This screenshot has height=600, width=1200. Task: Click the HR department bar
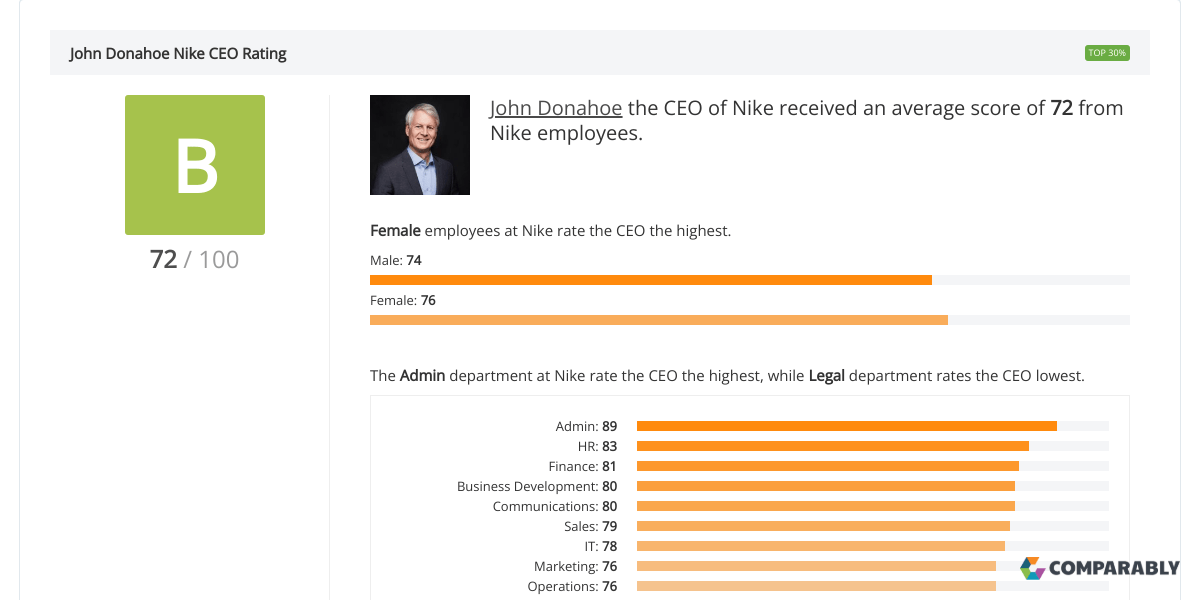point(830,445)
